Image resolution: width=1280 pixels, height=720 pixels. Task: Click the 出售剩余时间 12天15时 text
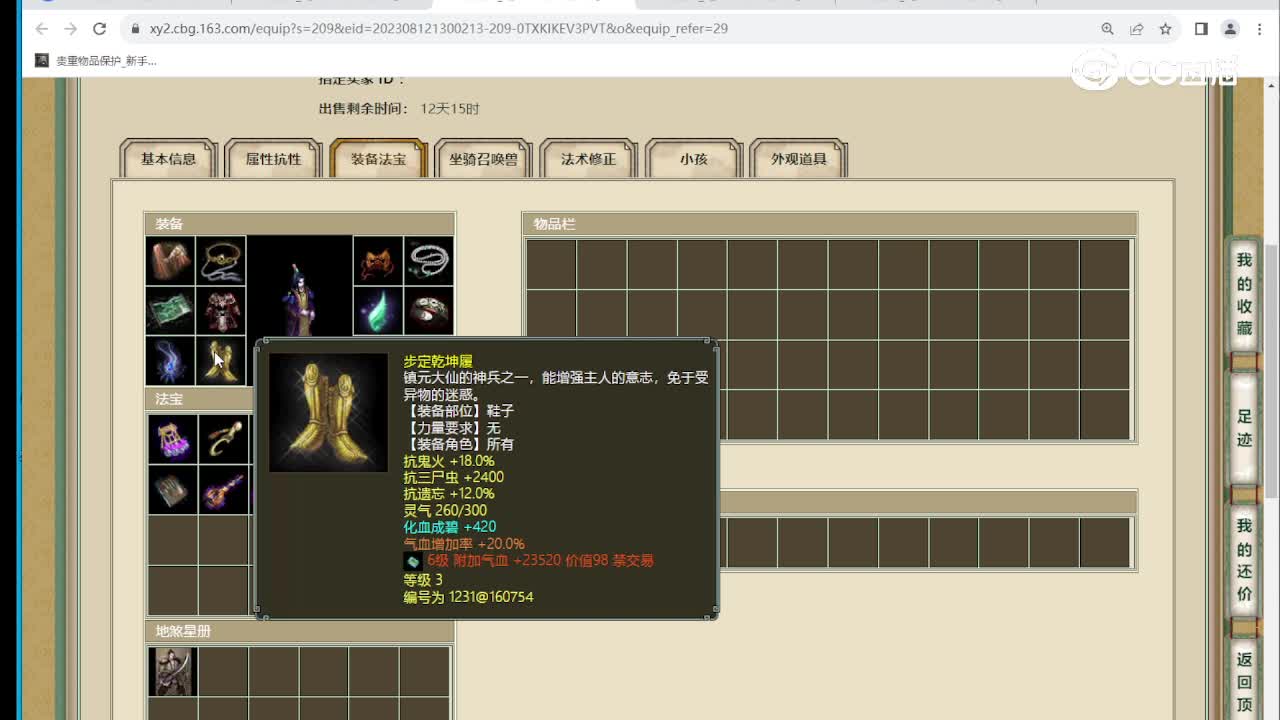click(x=399, y=108)
